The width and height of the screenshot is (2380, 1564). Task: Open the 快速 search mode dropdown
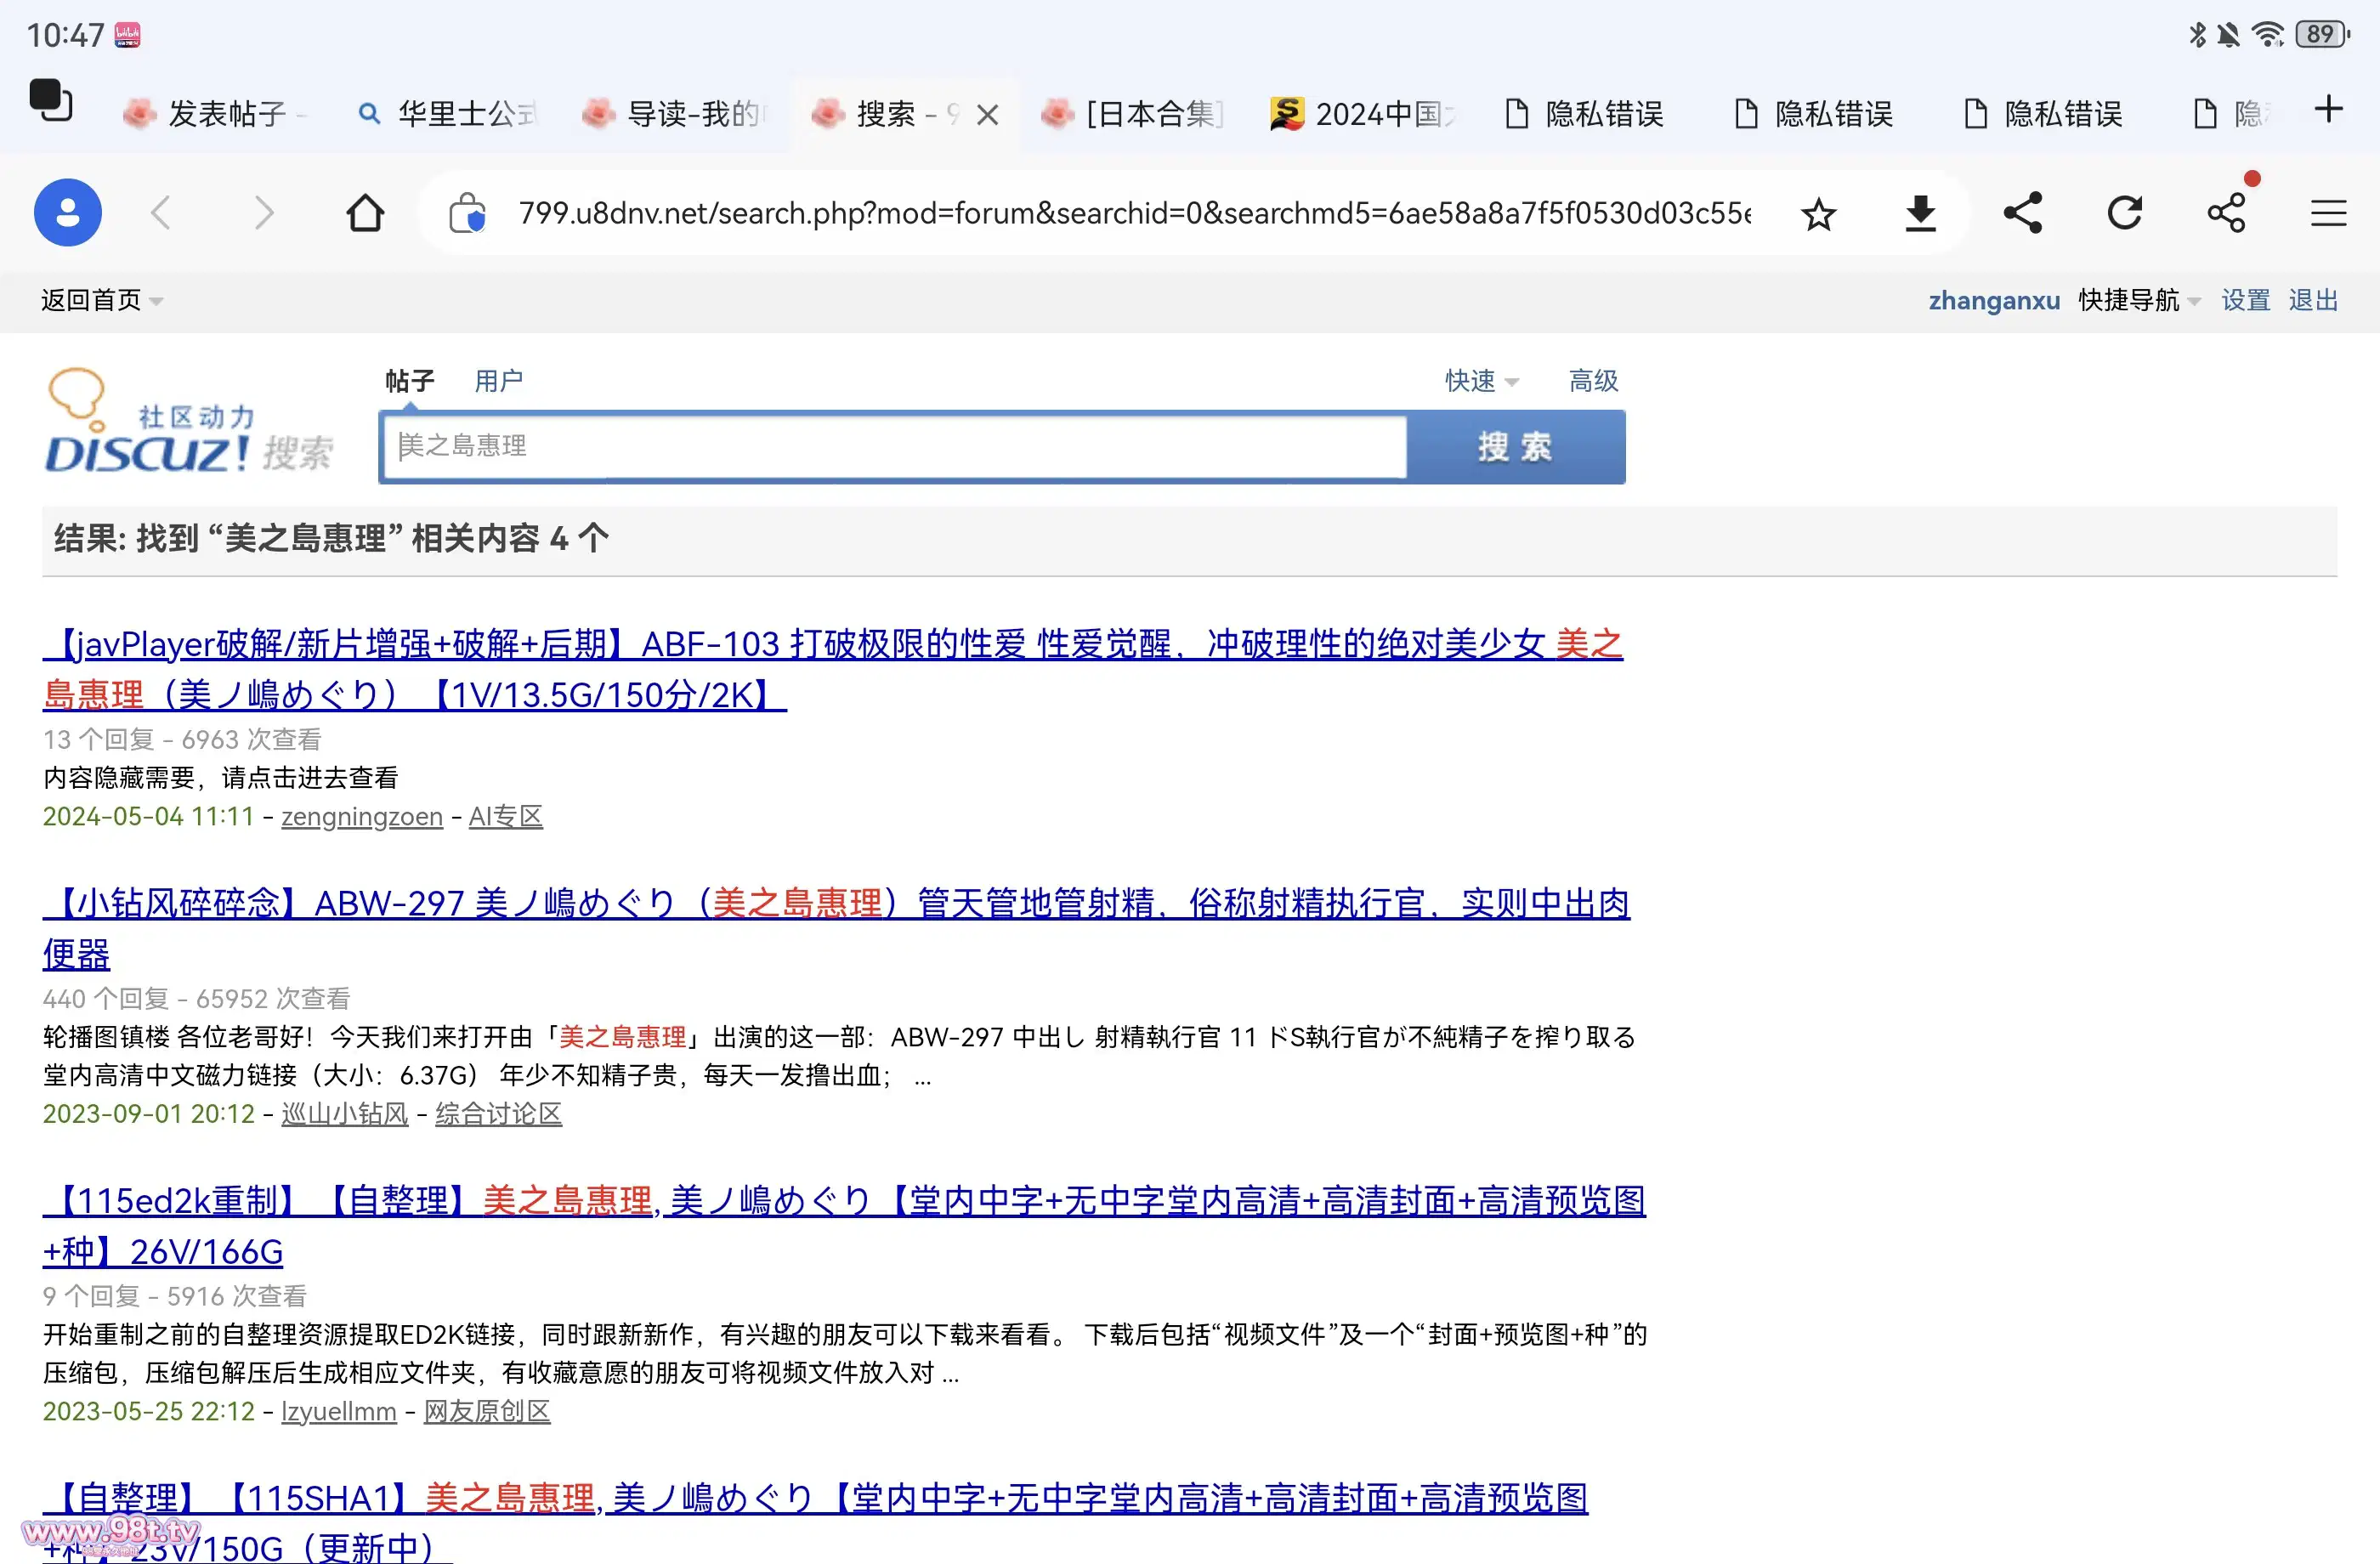pos(1481,381)
